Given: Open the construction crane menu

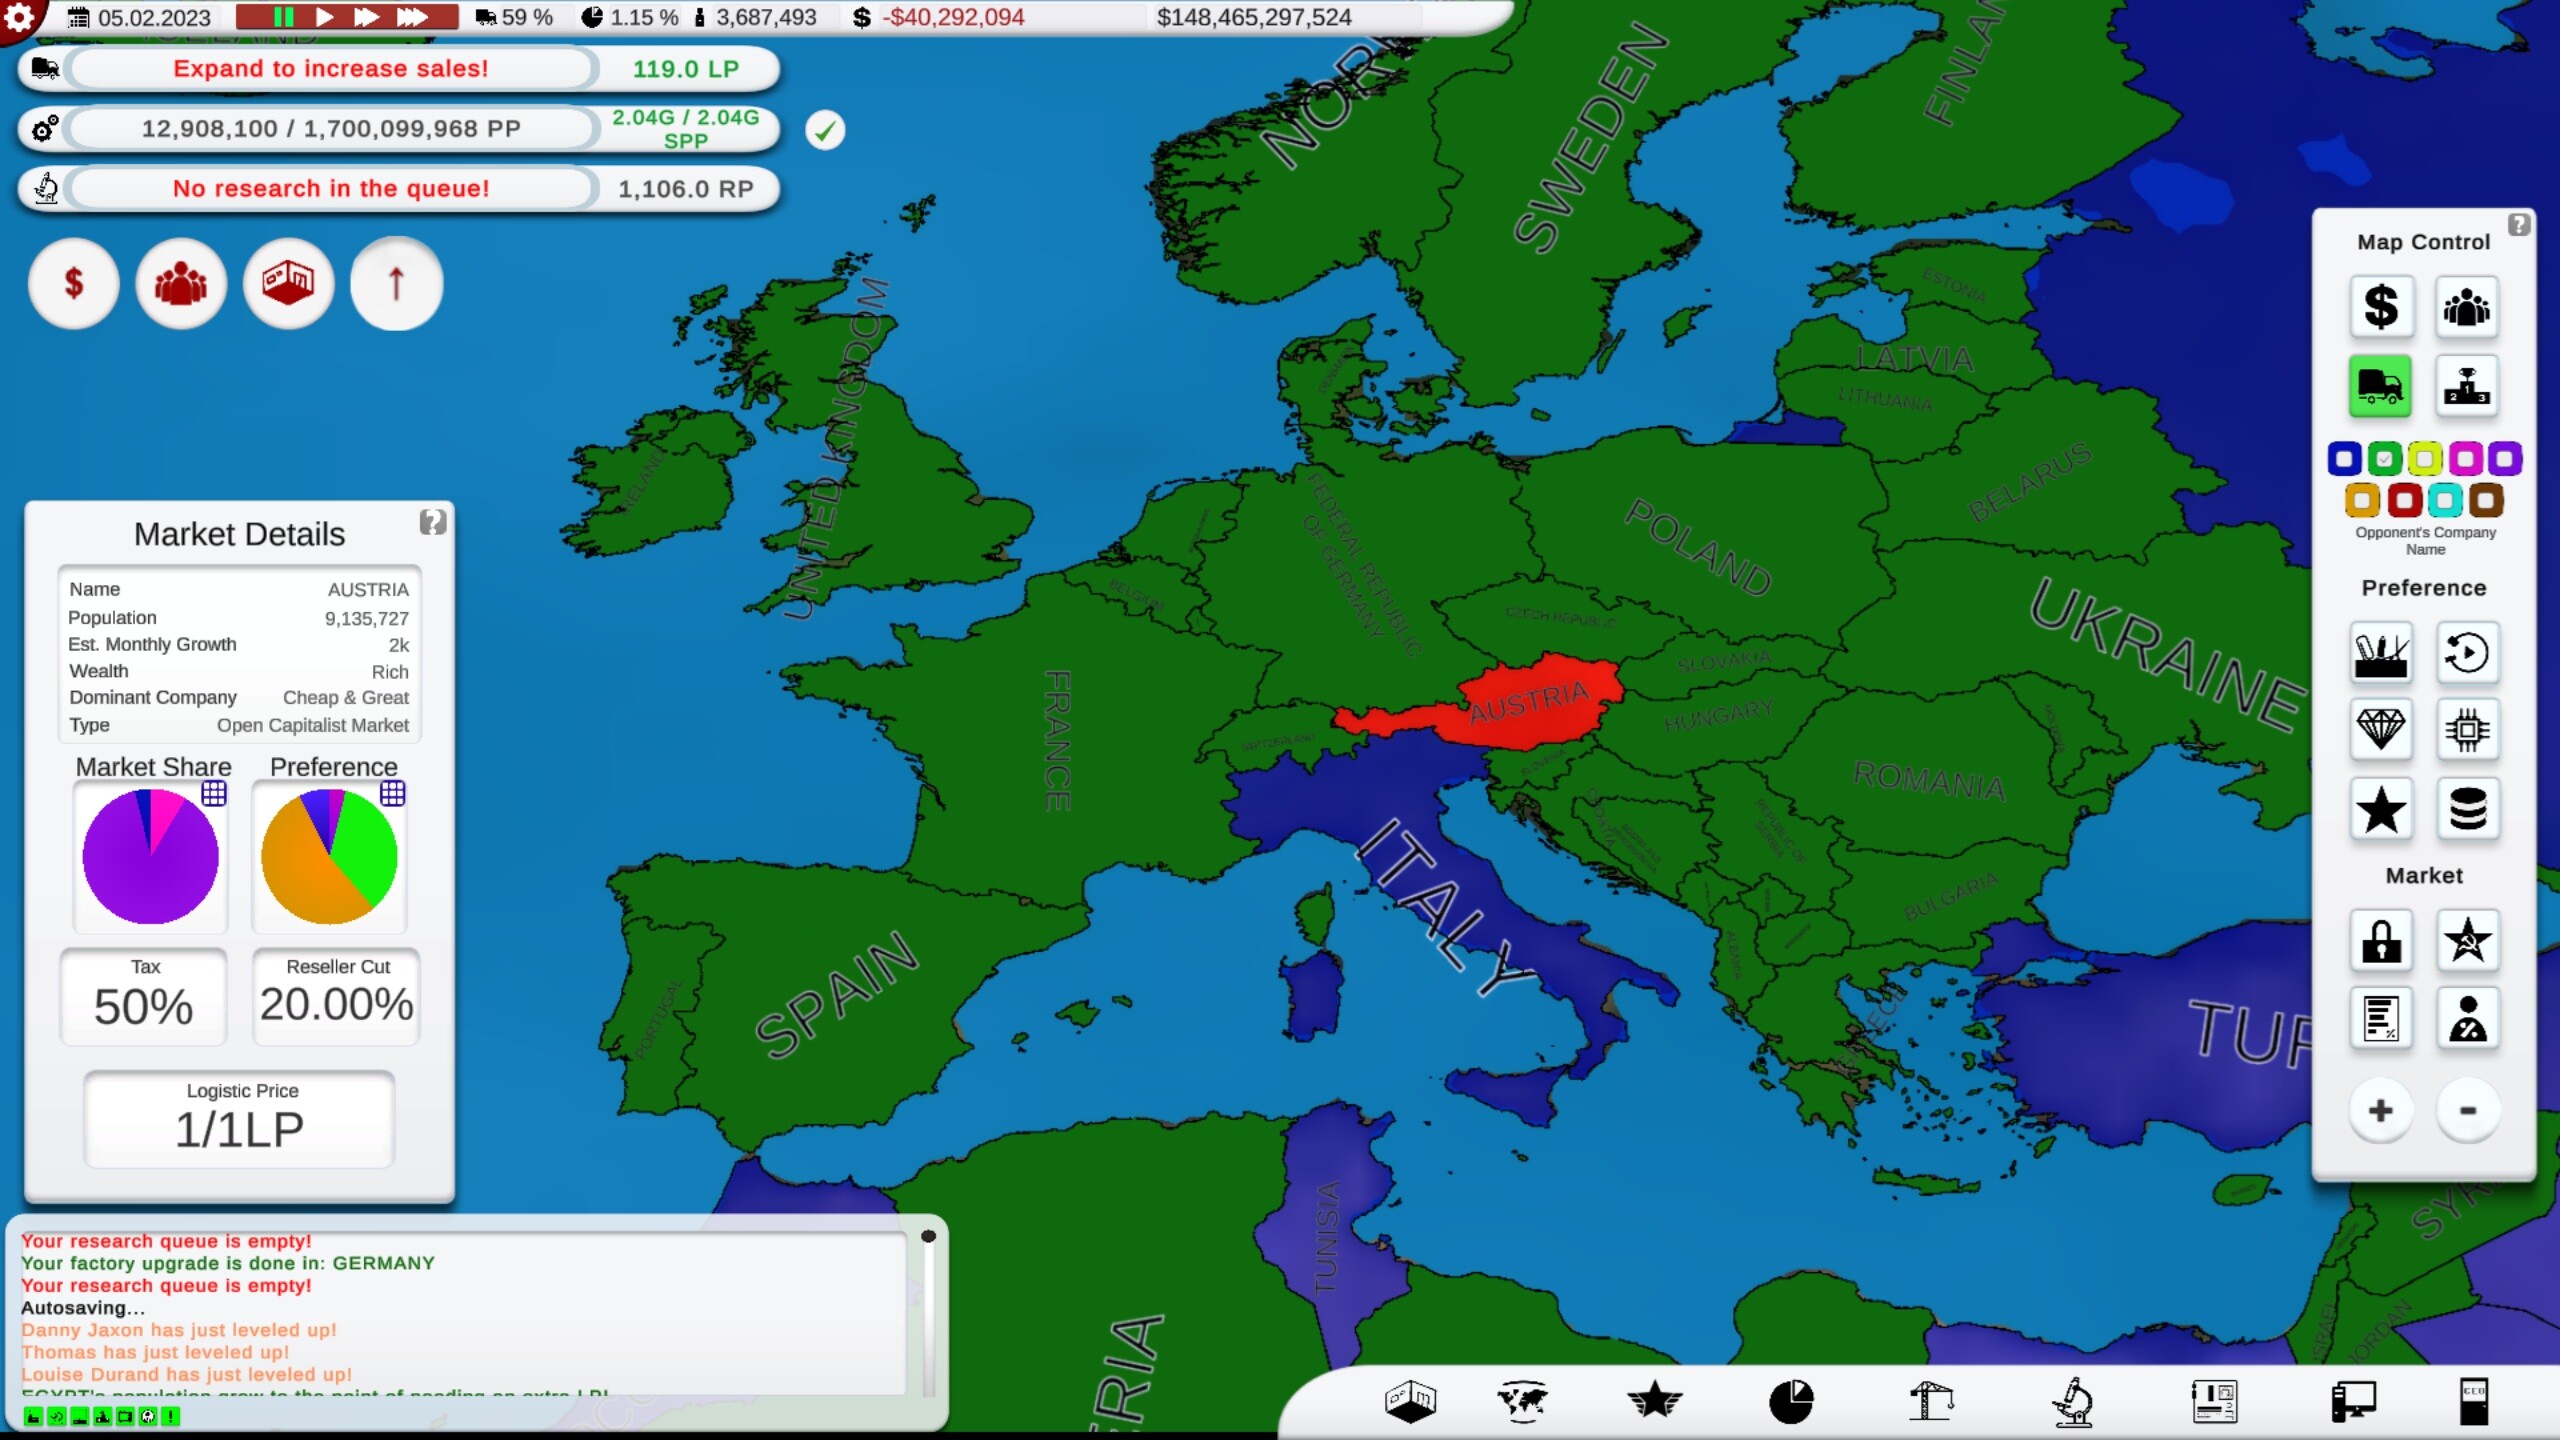Looking at the screenshot, I should [x=1931, y=1401].
